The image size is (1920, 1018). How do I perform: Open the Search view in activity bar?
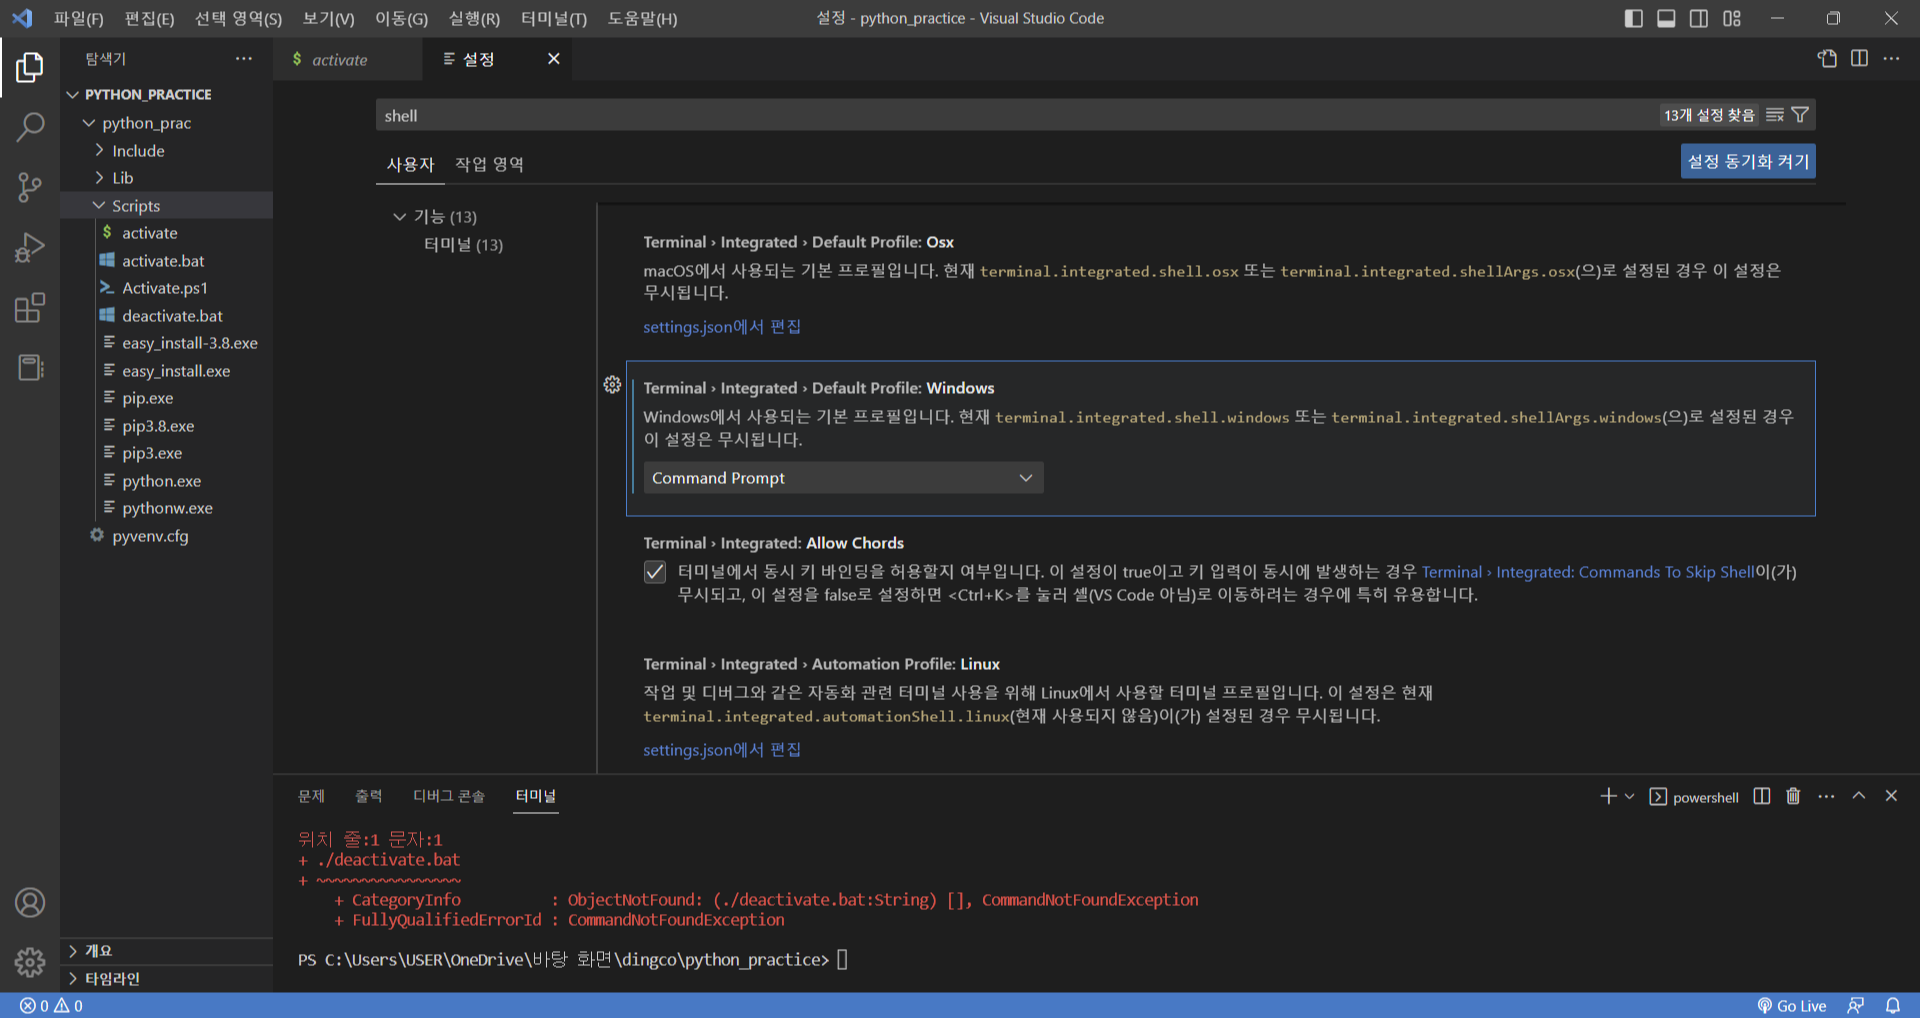pos(30,127)
